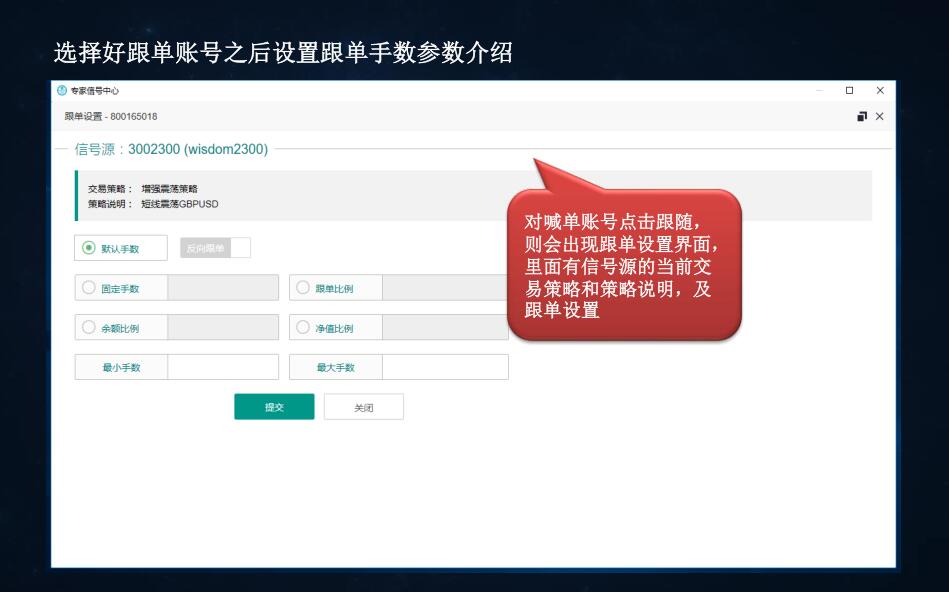Viewport: 949px width, 592px height.
Task: Click the 关闭 button
Action: pos(364,407)
